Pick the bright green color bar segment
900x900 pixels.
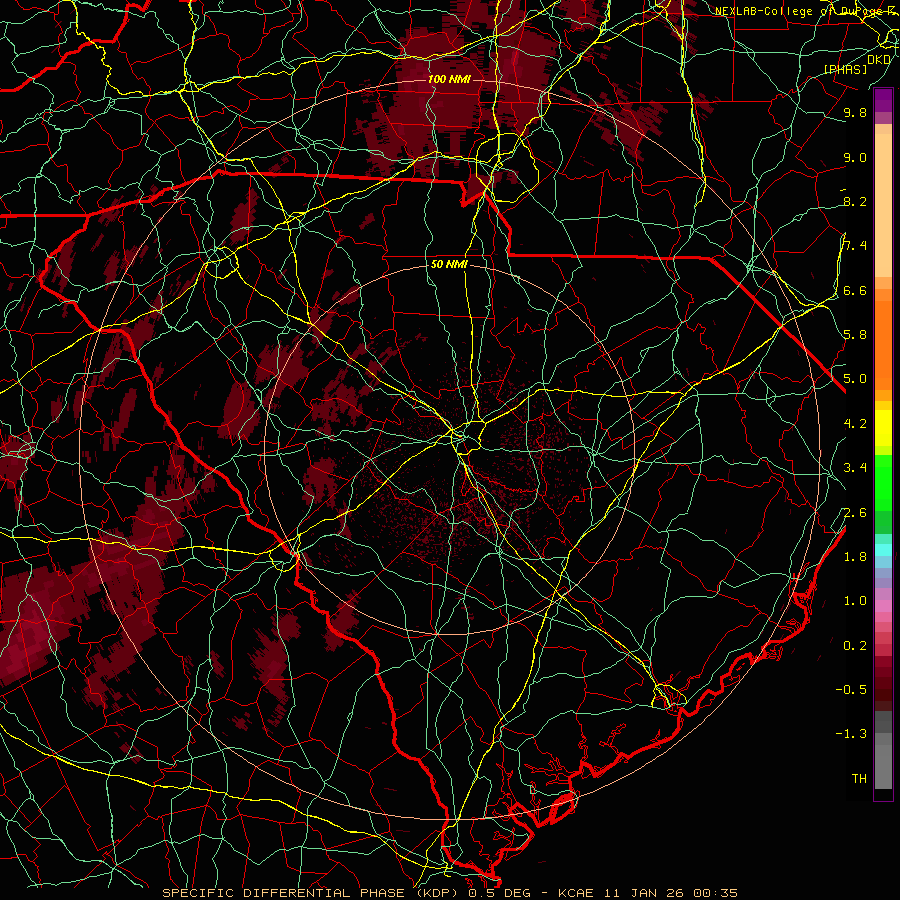click(883, 482)
